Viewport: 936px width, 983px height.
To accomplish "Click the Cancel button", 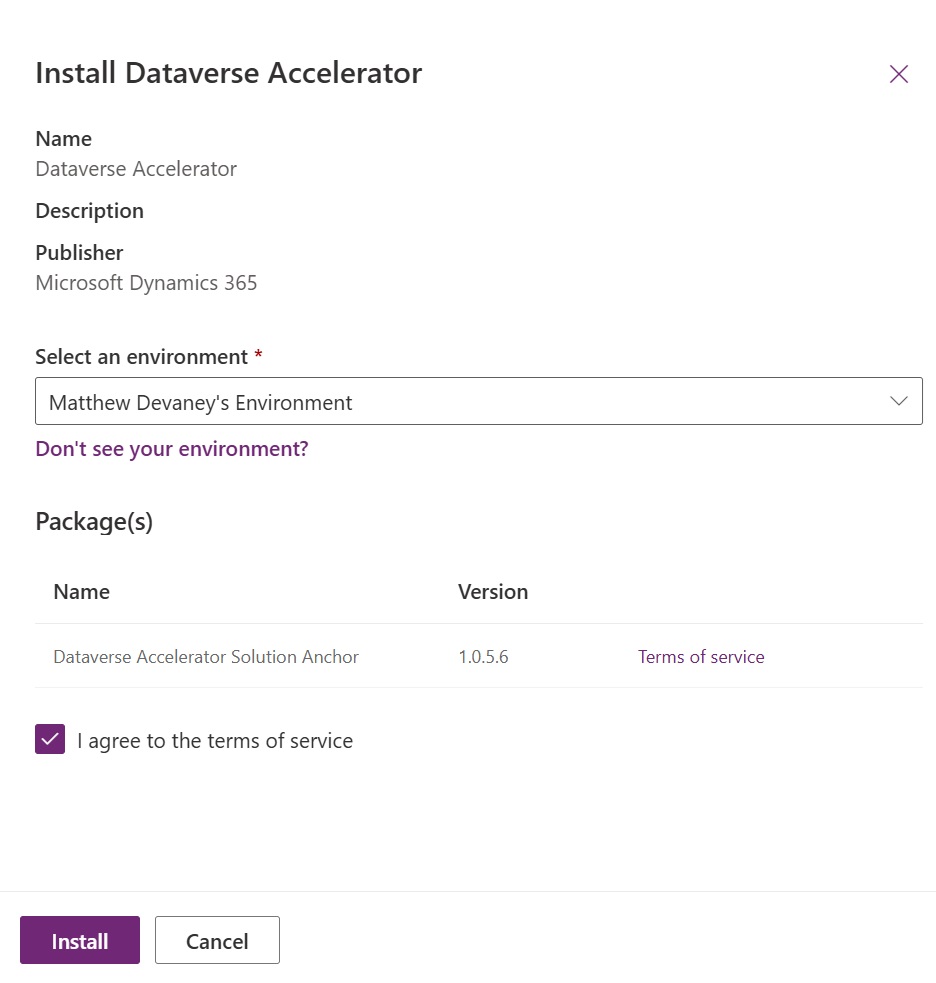I will [x=217, y=940].
